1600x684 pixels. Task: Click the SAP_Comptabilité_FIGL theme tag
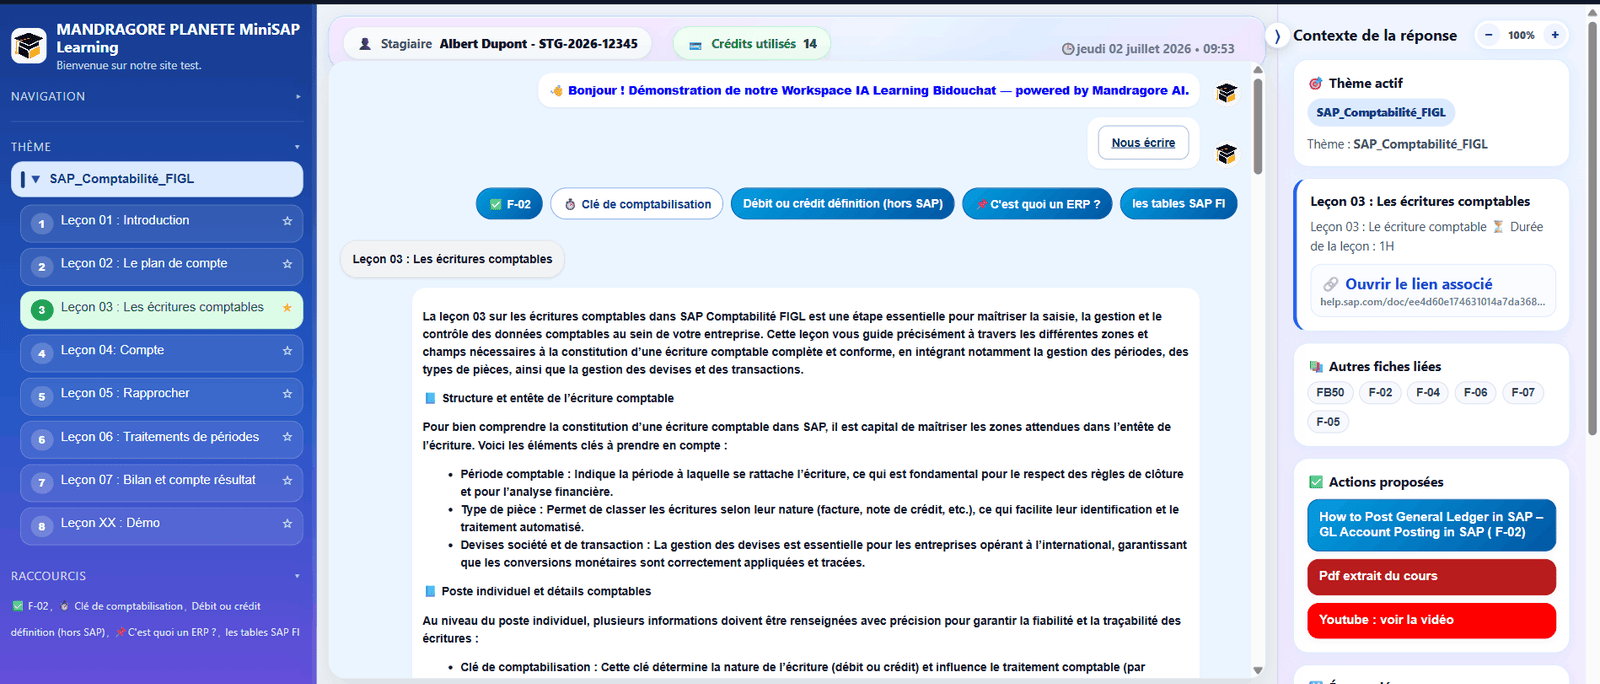[1380, 113]
